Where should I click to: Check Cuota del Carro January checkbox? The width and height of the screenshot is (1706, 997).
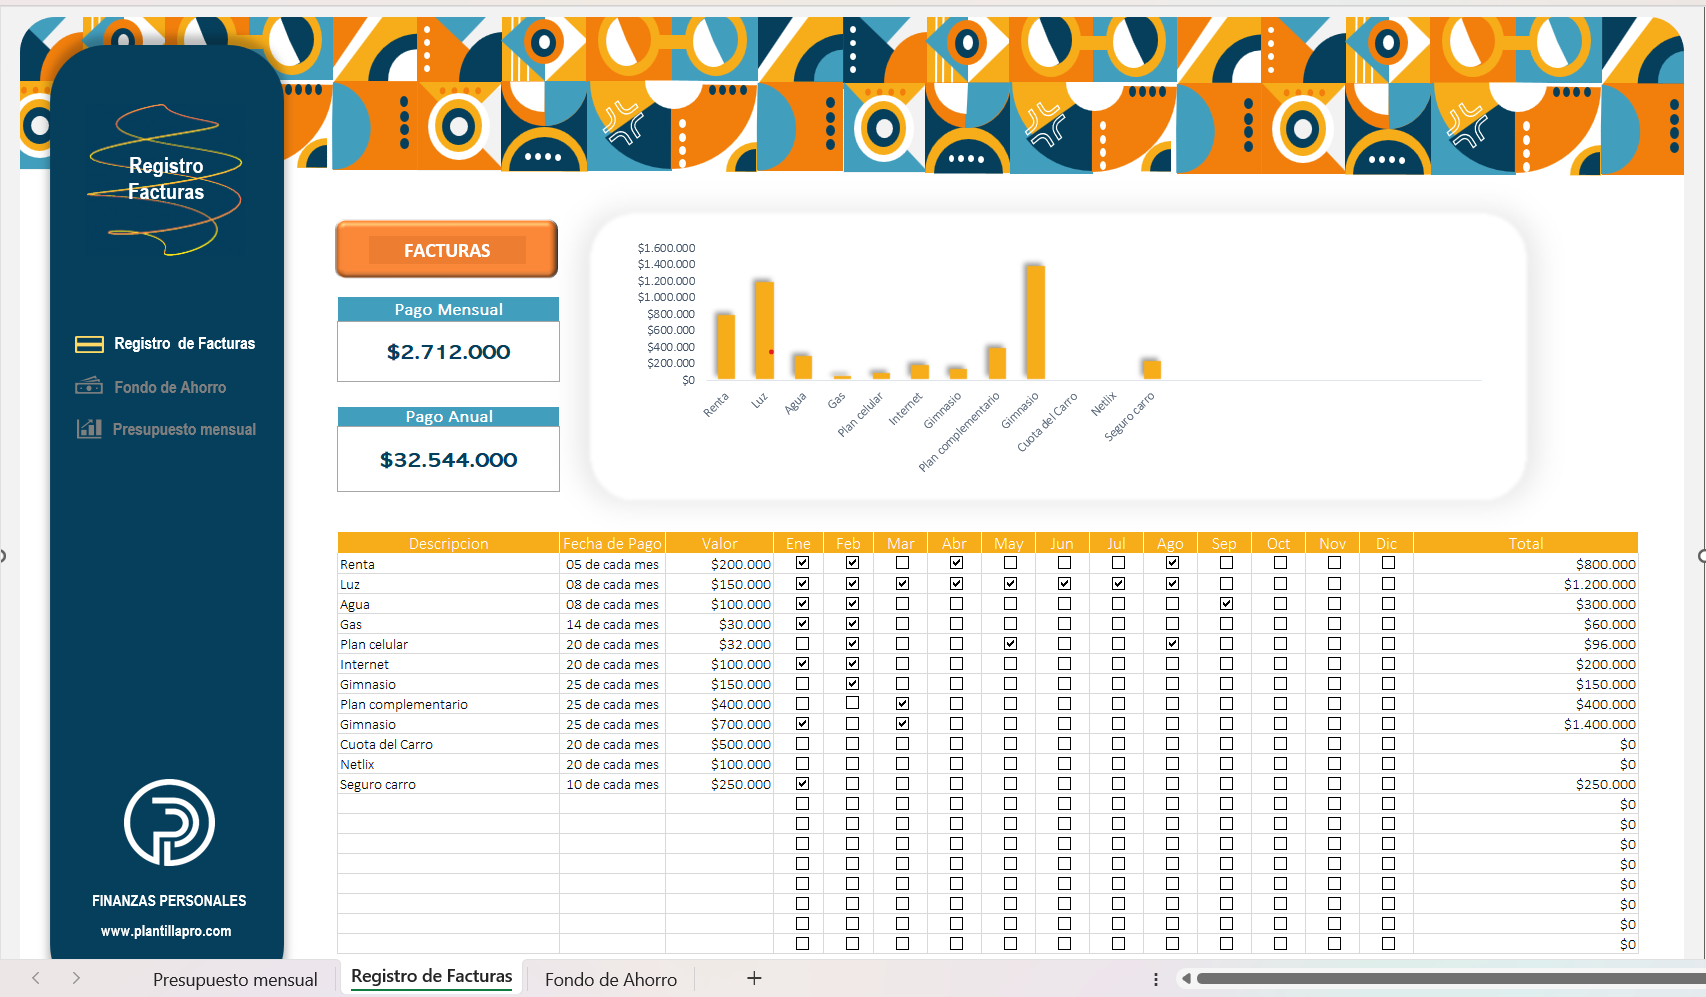tap(802, 743)
